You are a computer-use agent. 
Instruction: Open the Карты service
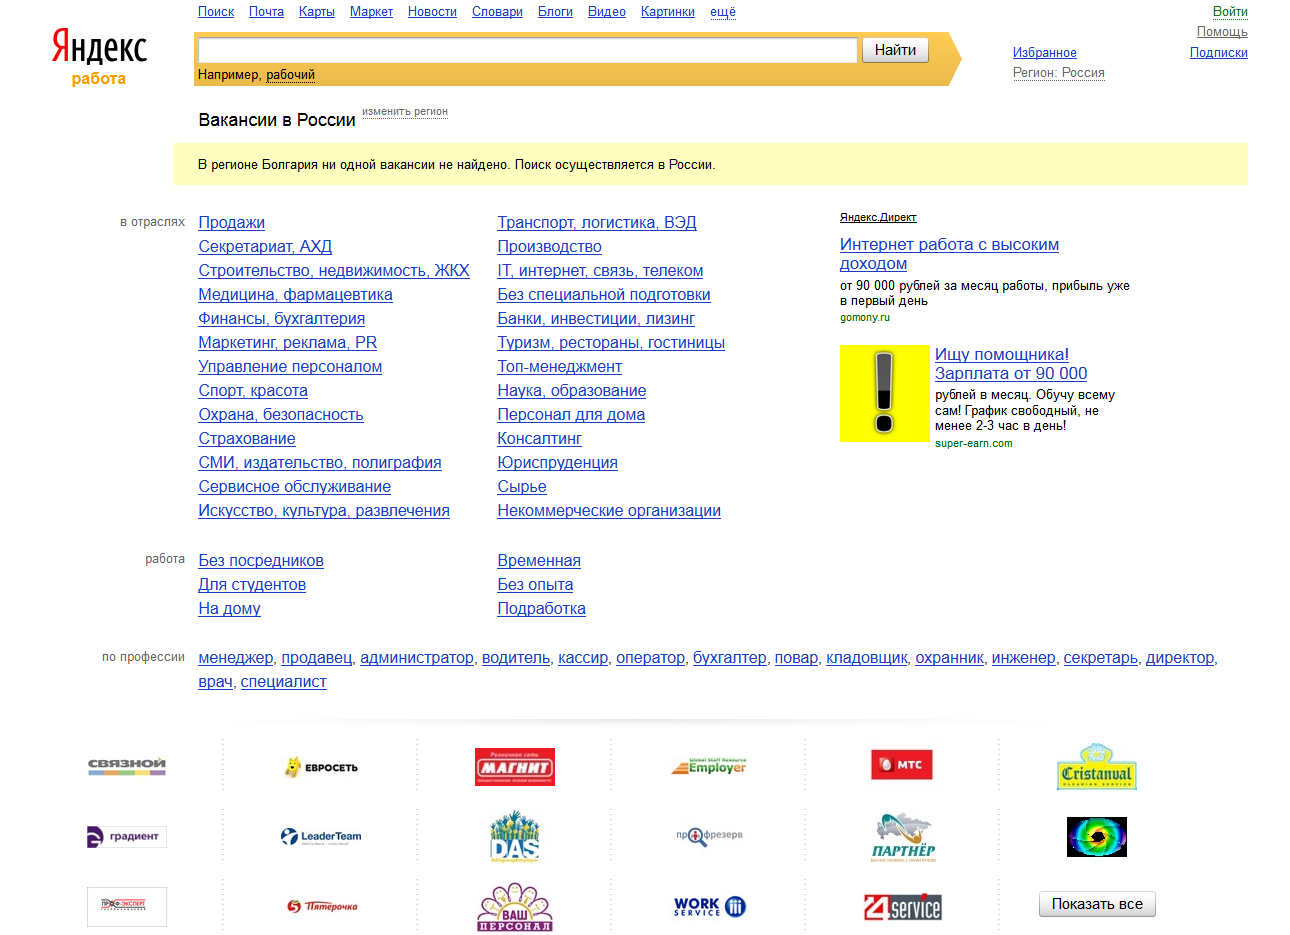(x=317, y=12)
